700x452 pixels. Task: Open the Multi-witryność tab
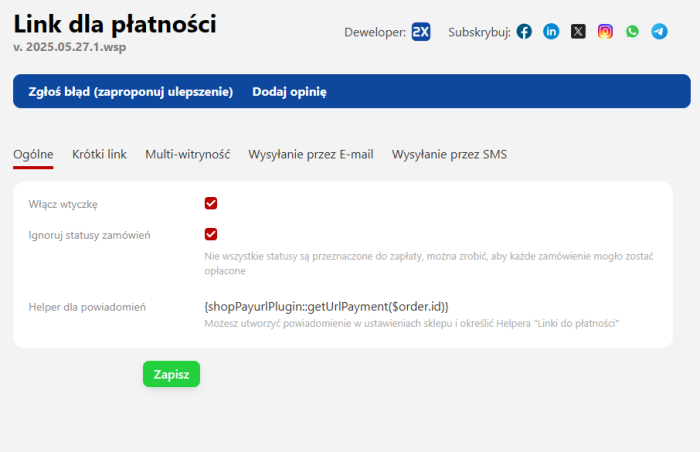tap(188, 155)
